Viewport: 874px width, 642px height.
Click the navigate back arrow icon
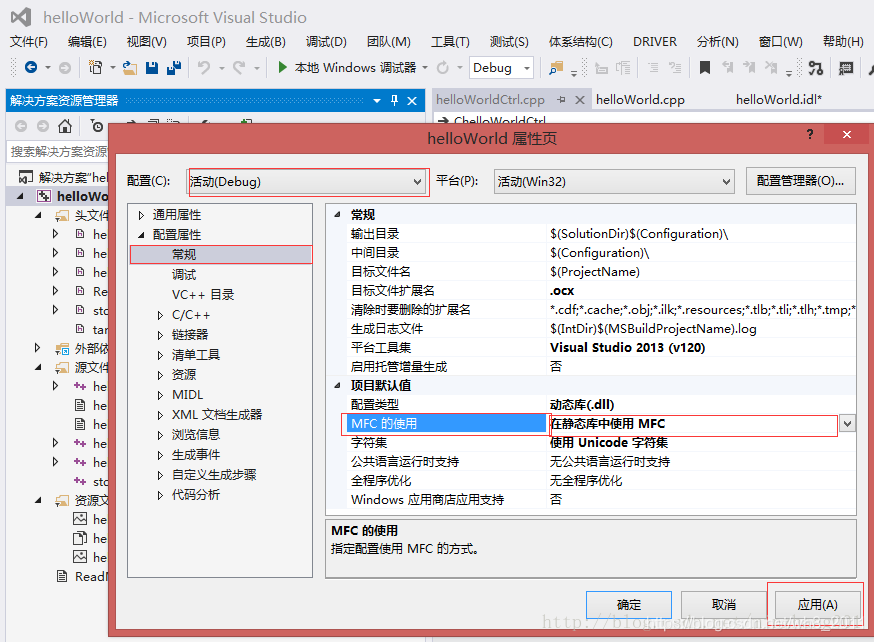pos(31,67)
